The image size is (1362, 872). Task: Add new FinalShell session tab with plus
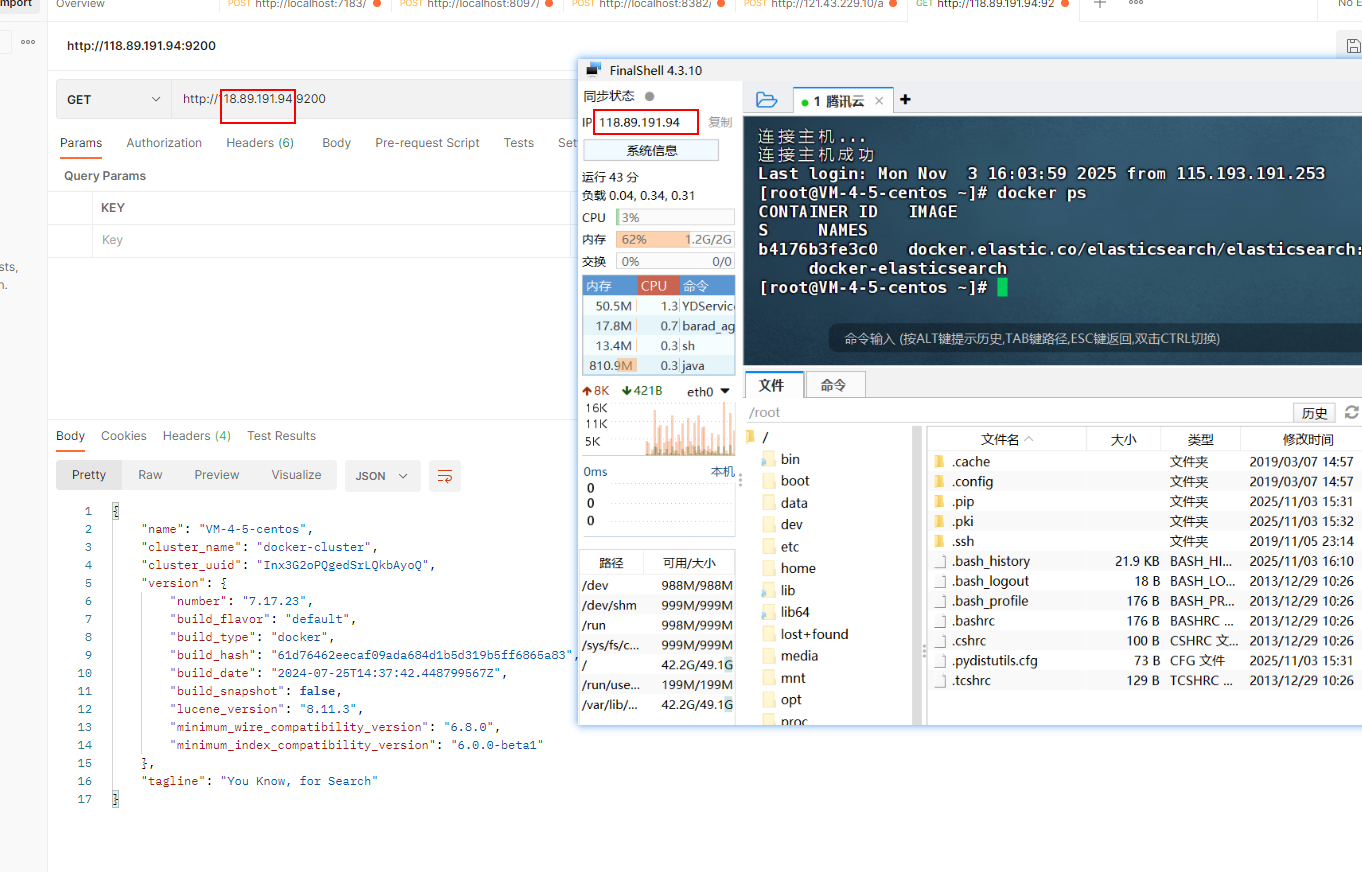pos(905,100)
